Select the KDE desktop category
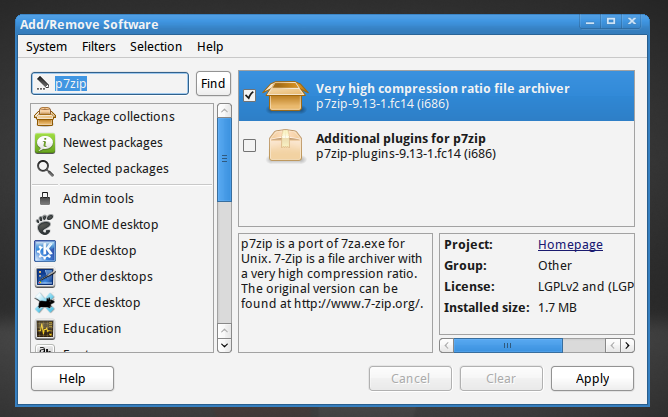Screen dimensions: 668x417 (122, 250)
